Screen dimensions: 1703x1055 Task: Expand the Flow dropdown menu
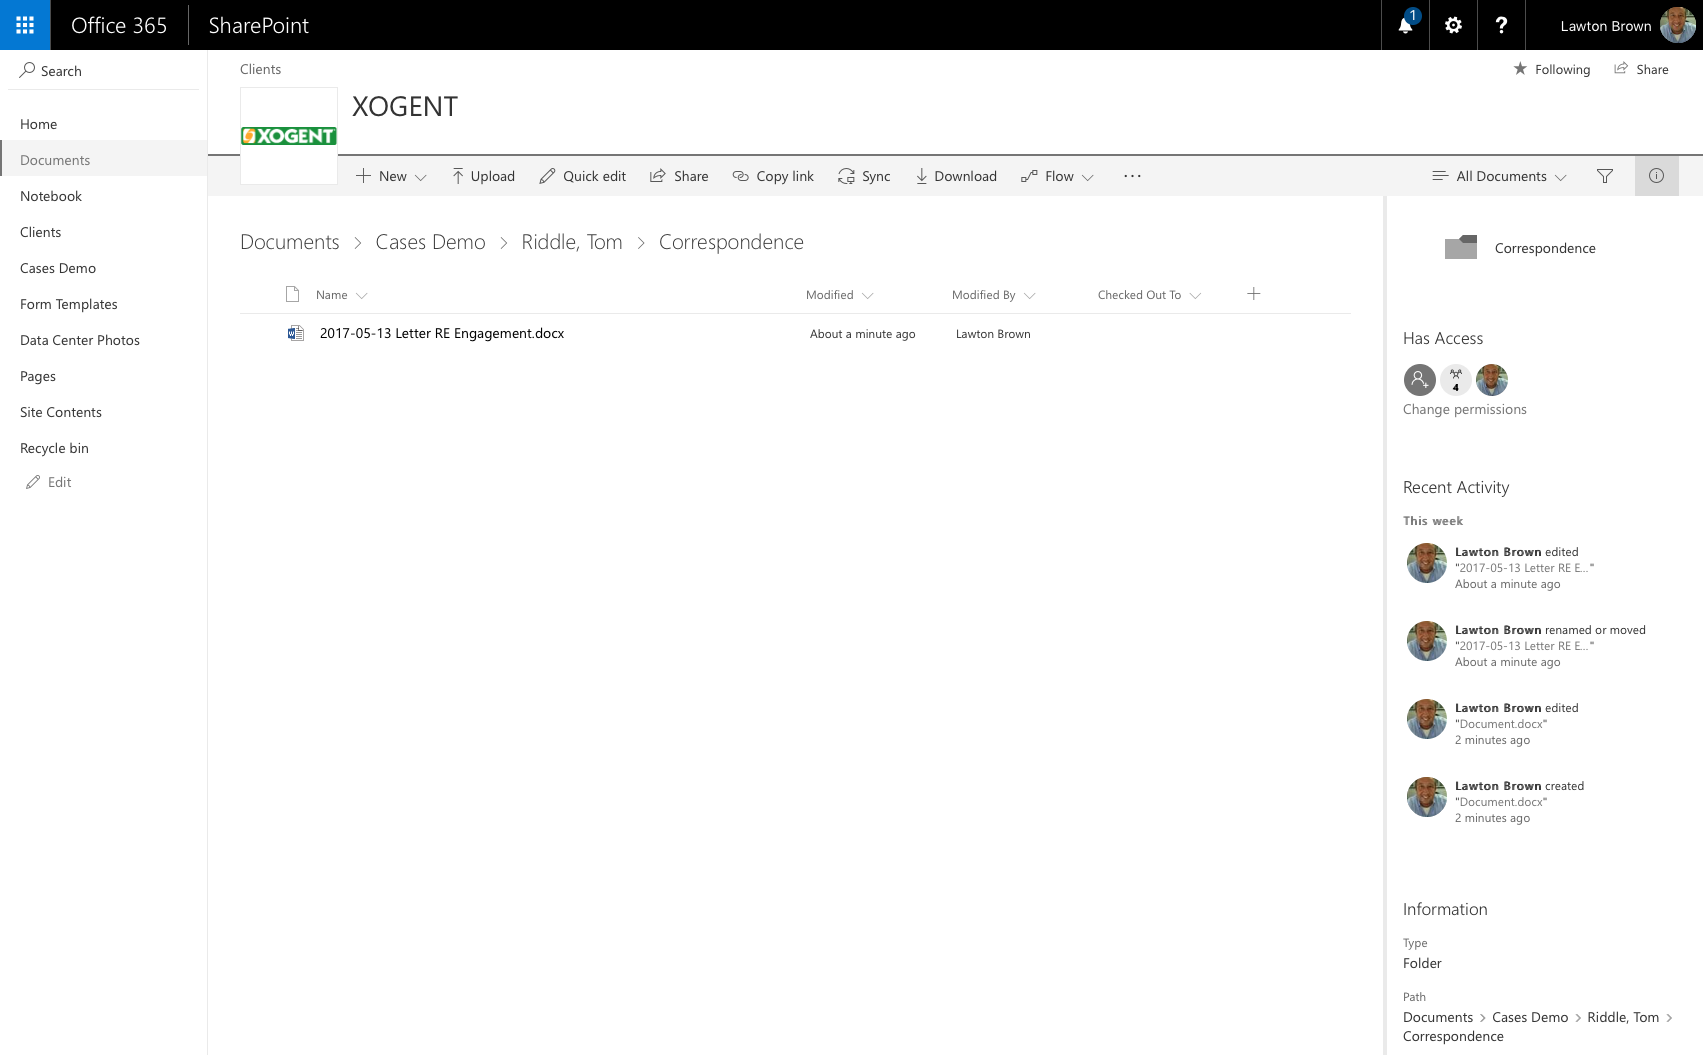pyautogui.click(x=1057, y=176)
